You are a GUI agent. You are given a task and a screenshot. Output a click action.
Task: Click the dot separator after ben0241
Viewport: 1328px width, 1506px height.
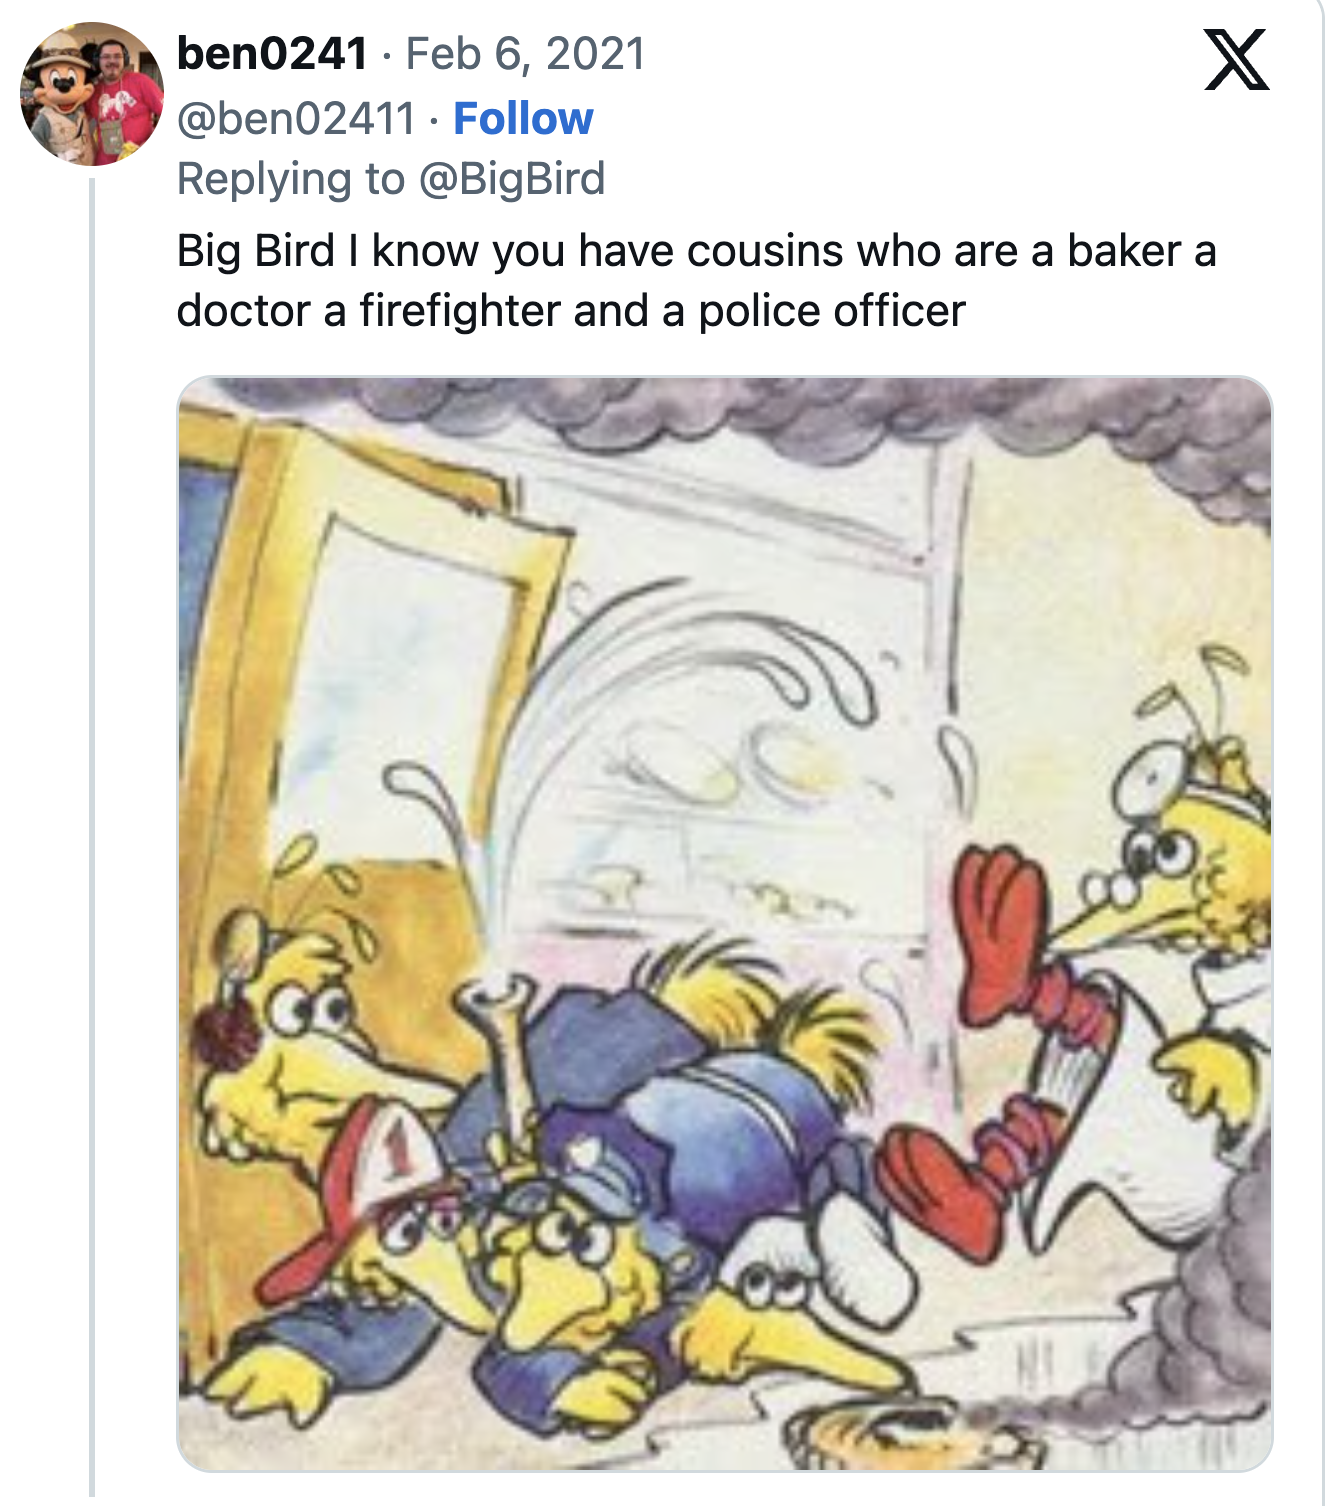point(385,57)
